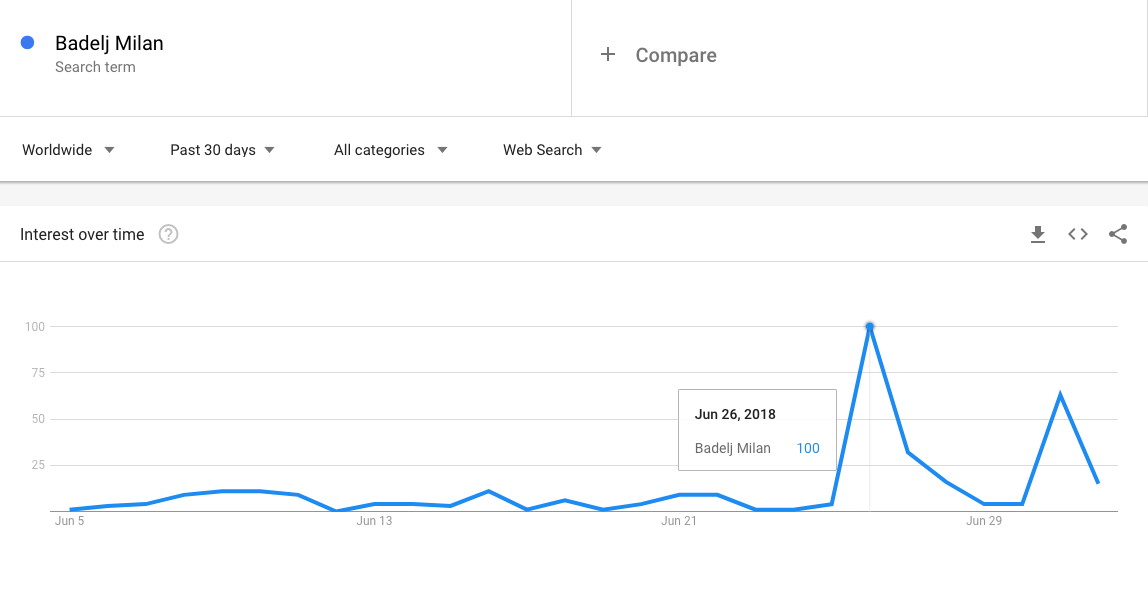Share the interest over time chart
The image size is (1148, 596).
coord(1118,234)
